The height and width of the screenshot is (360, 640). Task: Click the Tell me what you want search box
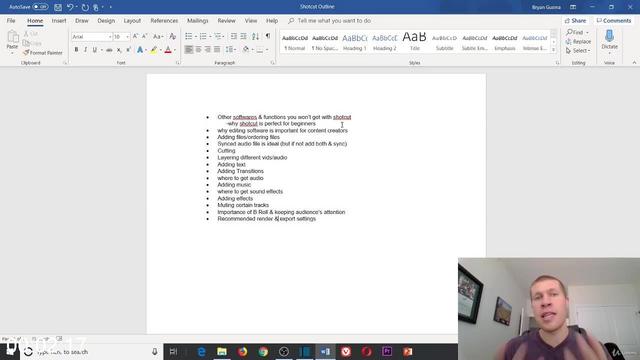[x=334, y=21]
